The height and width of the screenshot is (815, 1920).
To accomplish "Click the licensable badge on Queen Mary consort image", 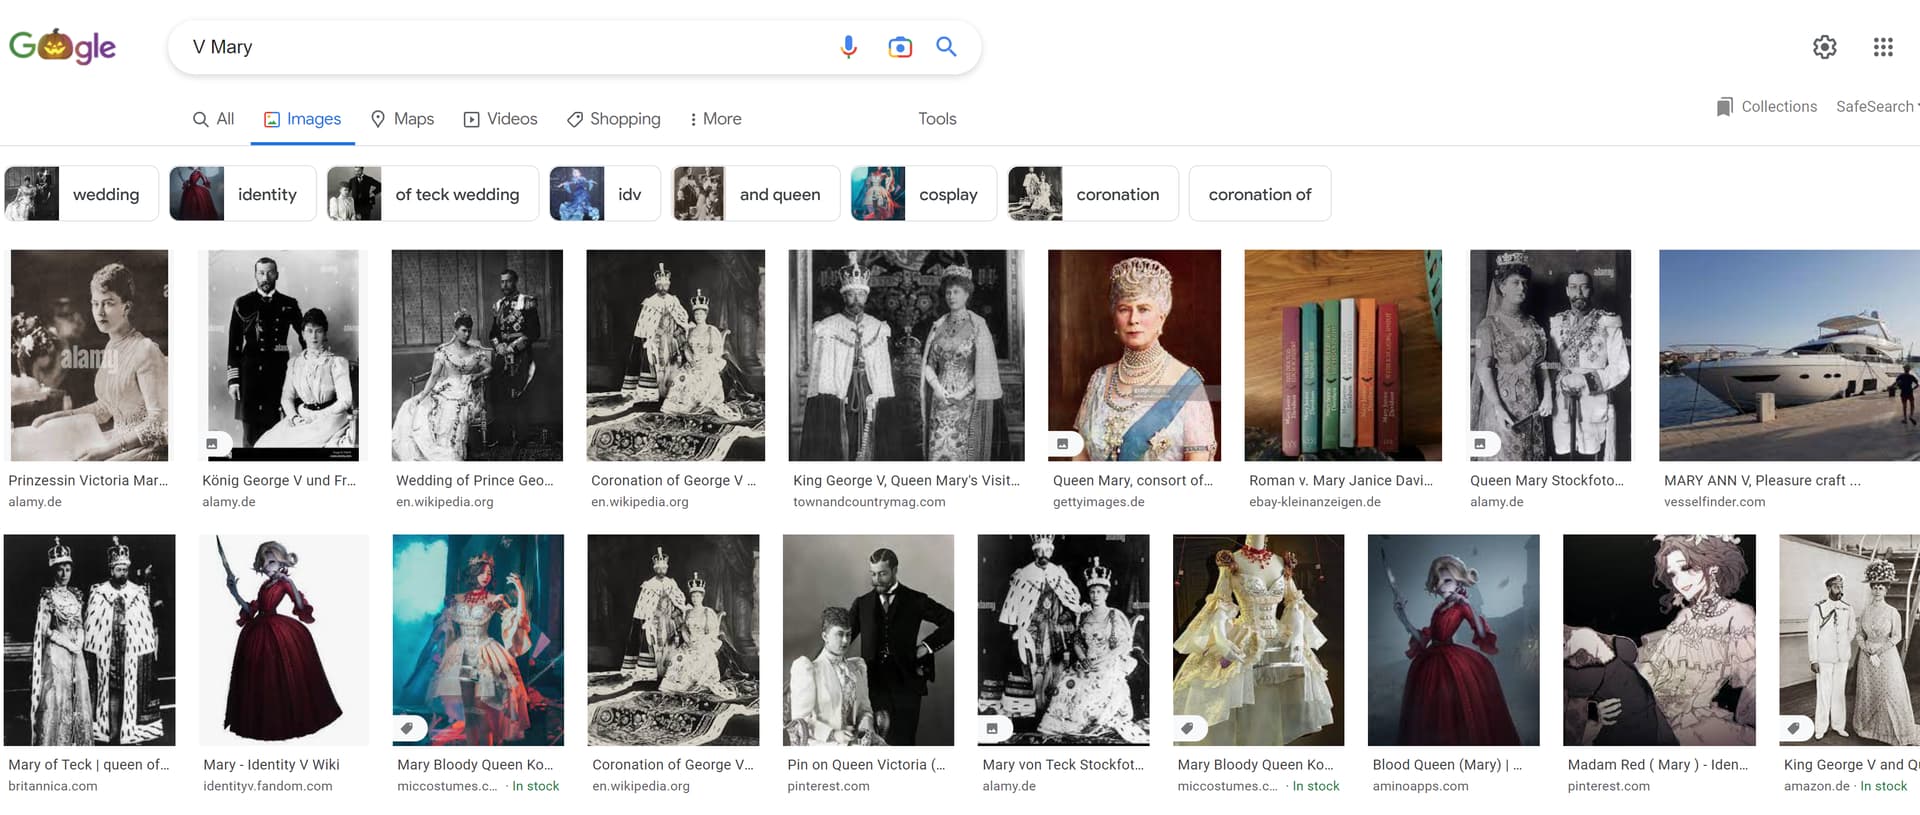I will pos(1063,443).
